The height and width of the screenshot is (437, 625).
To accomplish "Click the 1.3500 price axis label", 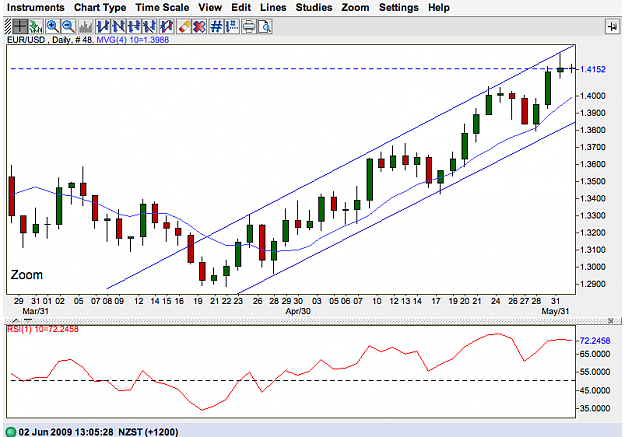I will [593, 181].
